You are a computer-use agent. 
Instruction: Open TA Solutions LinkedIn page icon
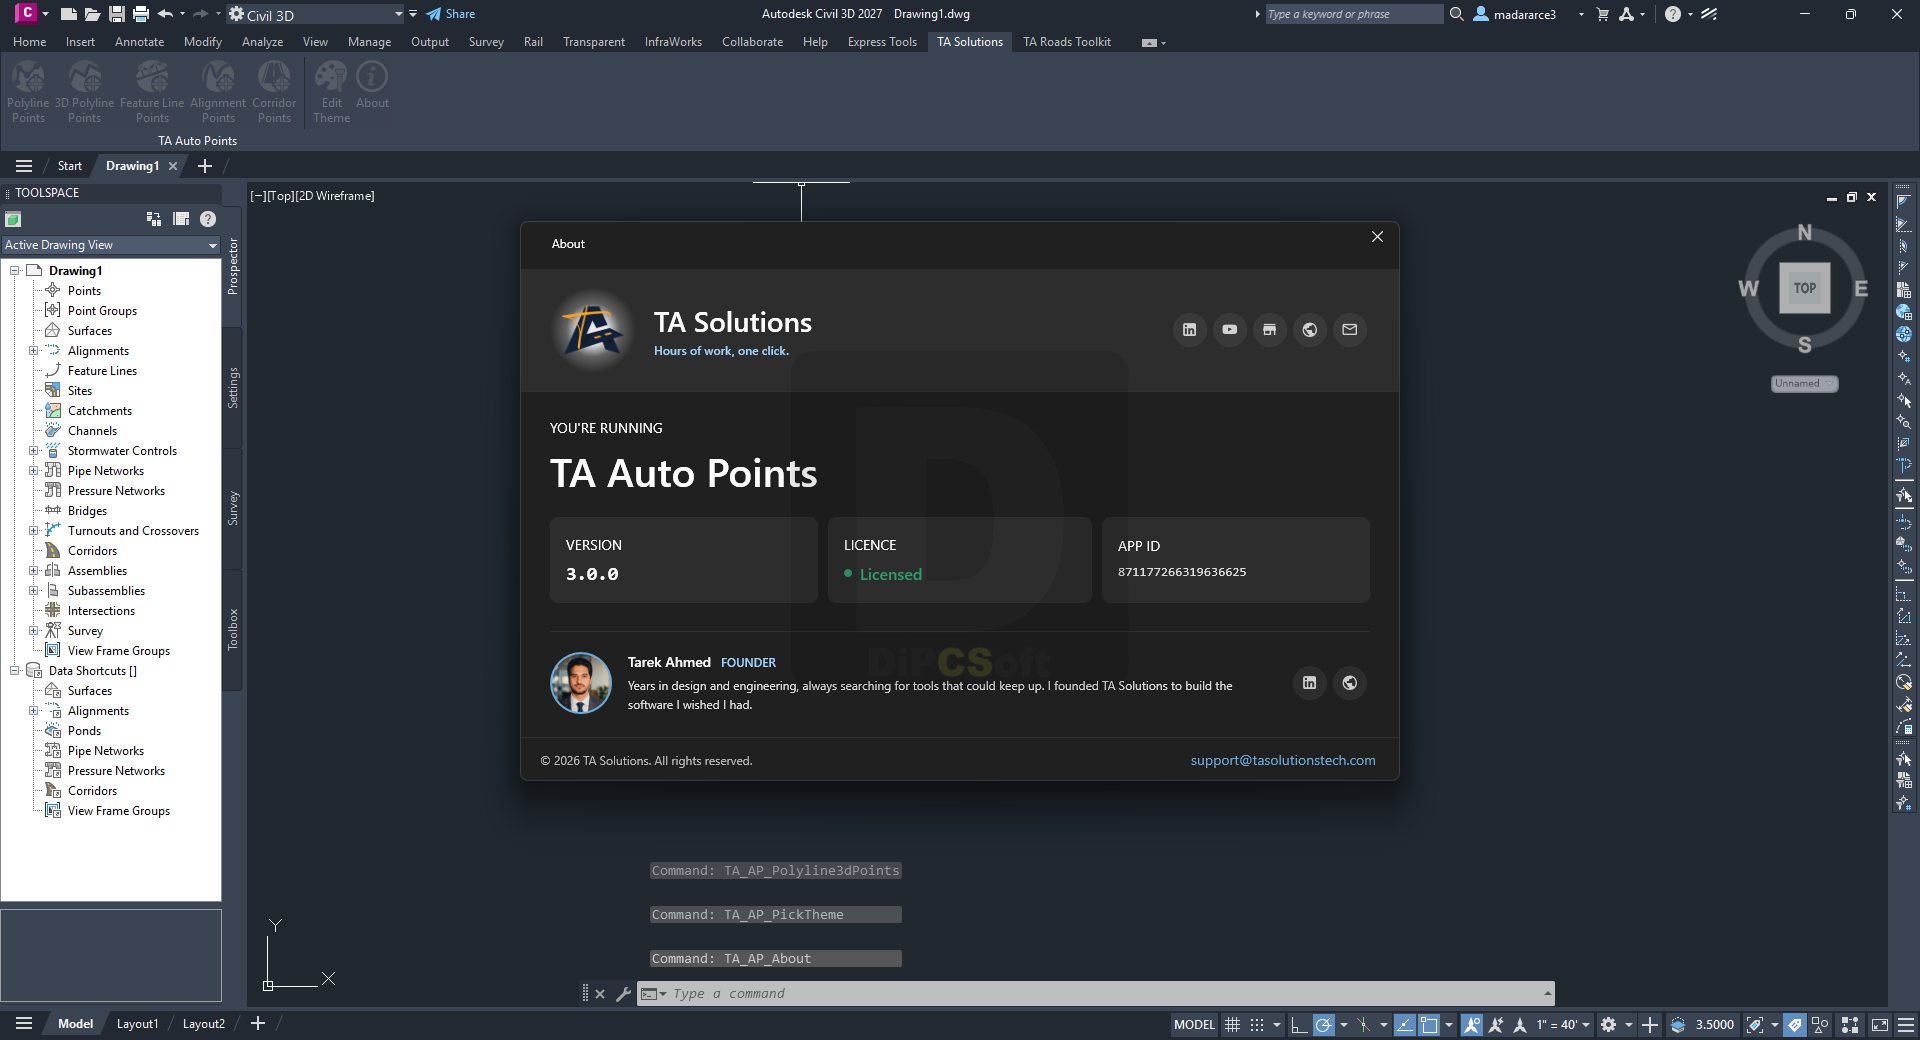(x=1189, y=330)
